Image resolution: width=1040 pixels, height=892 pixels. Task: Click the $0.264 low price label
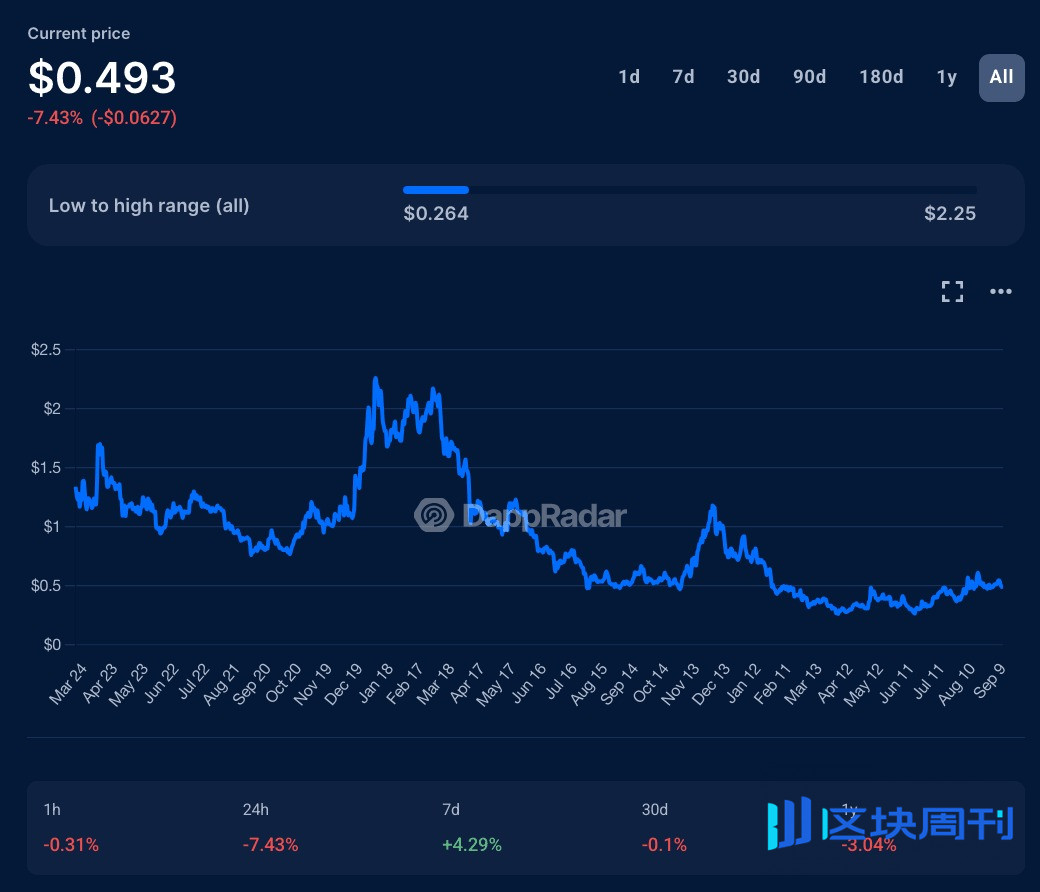[x=435, y=213]
